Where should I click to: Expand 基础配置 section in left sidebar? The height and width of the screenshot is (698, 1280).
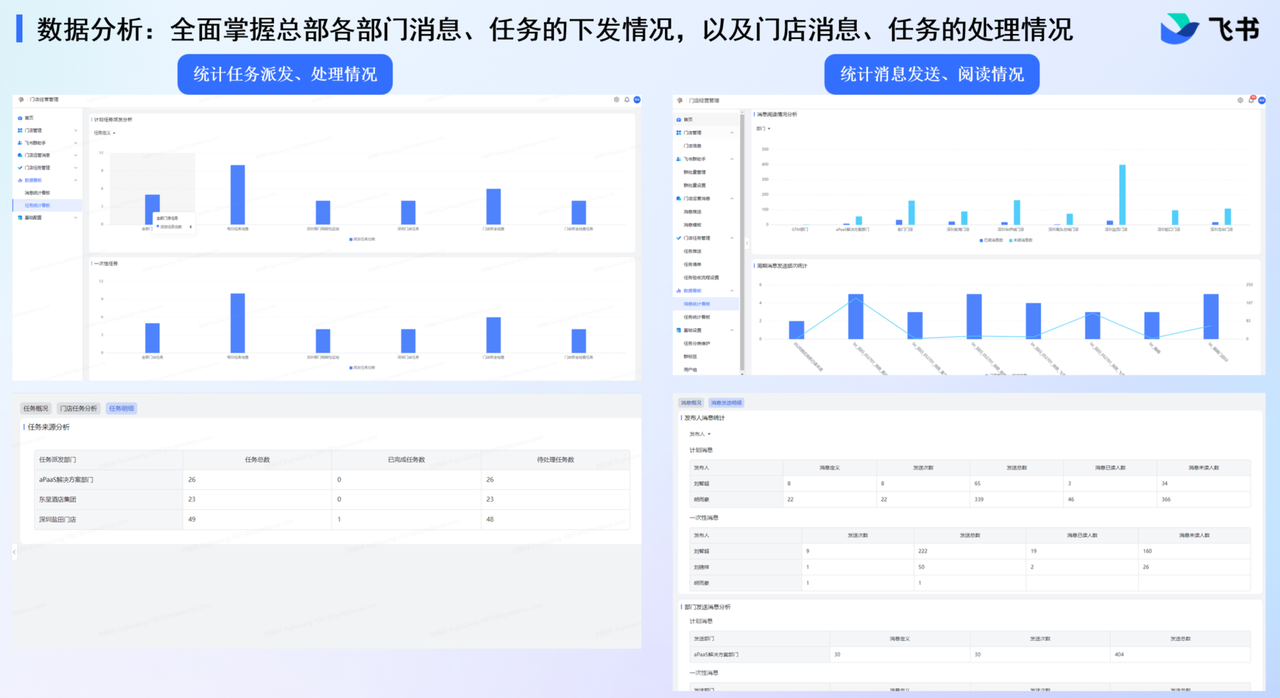pyautogui.click(x=75, y=217)
